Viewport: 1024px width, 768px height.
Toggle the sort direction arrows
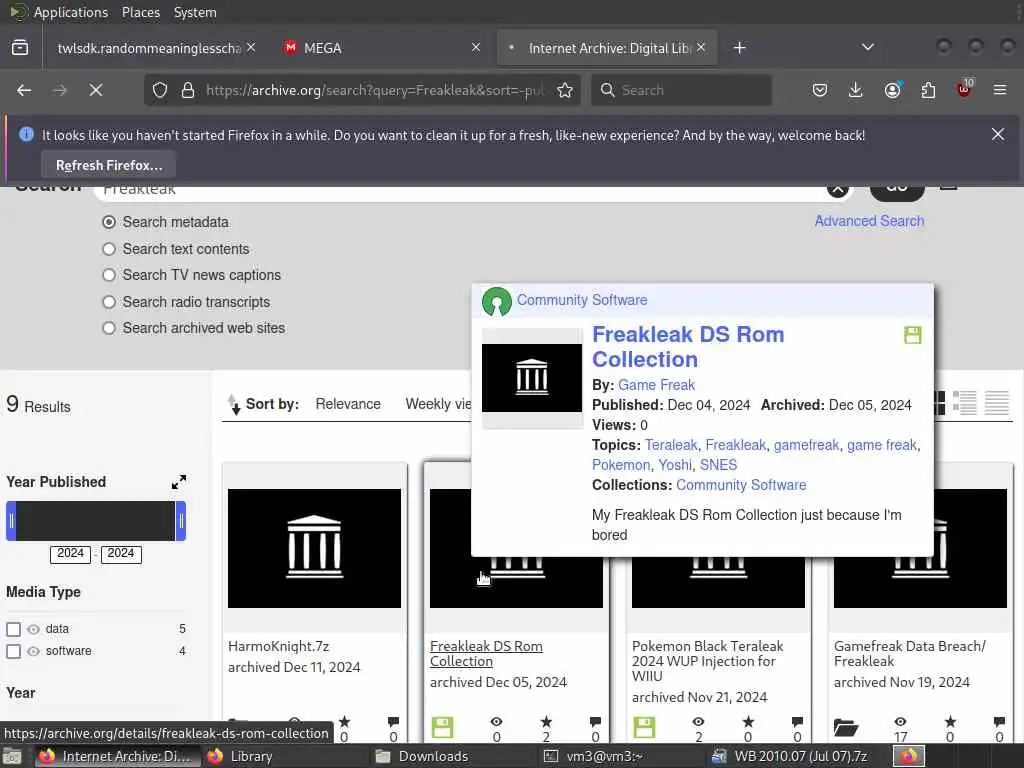234,404
